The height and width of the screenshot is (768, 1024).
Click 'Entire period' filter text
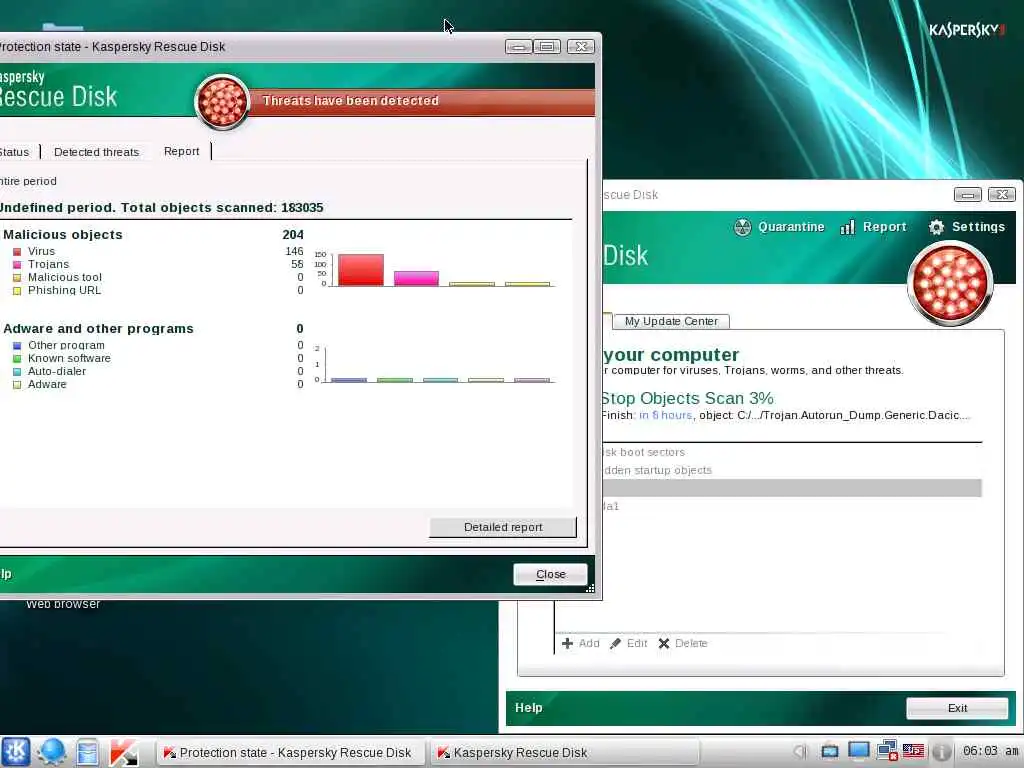coord(28,181)
